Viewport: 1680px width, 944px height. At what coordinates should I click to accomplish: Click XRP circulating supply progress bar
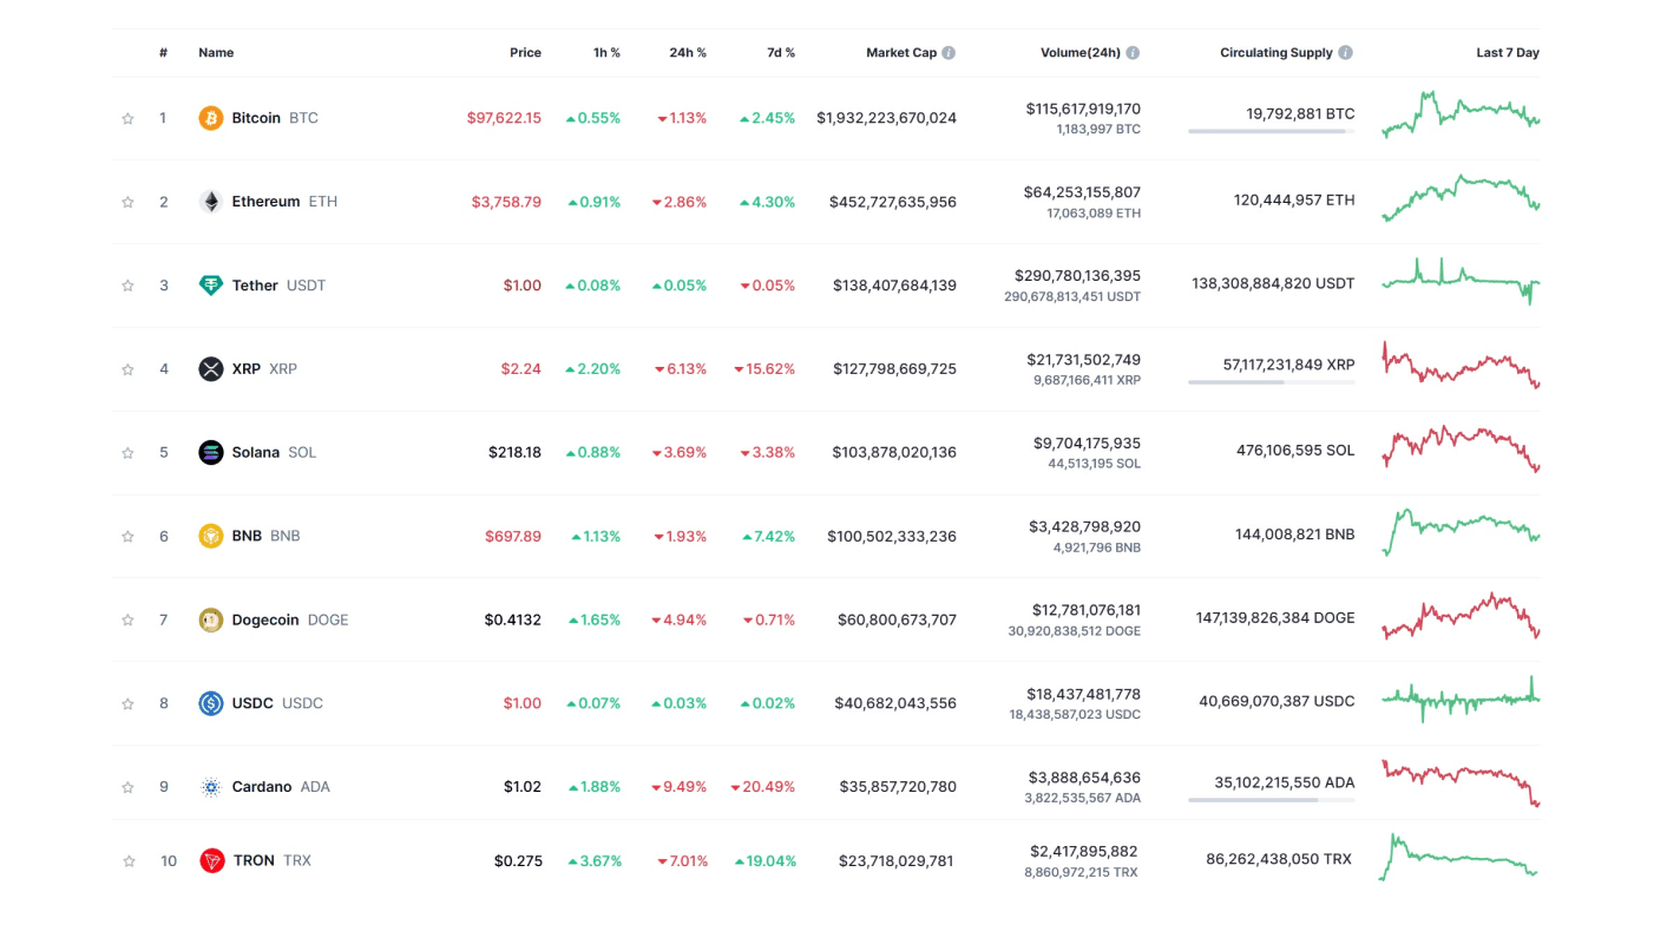(x=1271, y=382)
